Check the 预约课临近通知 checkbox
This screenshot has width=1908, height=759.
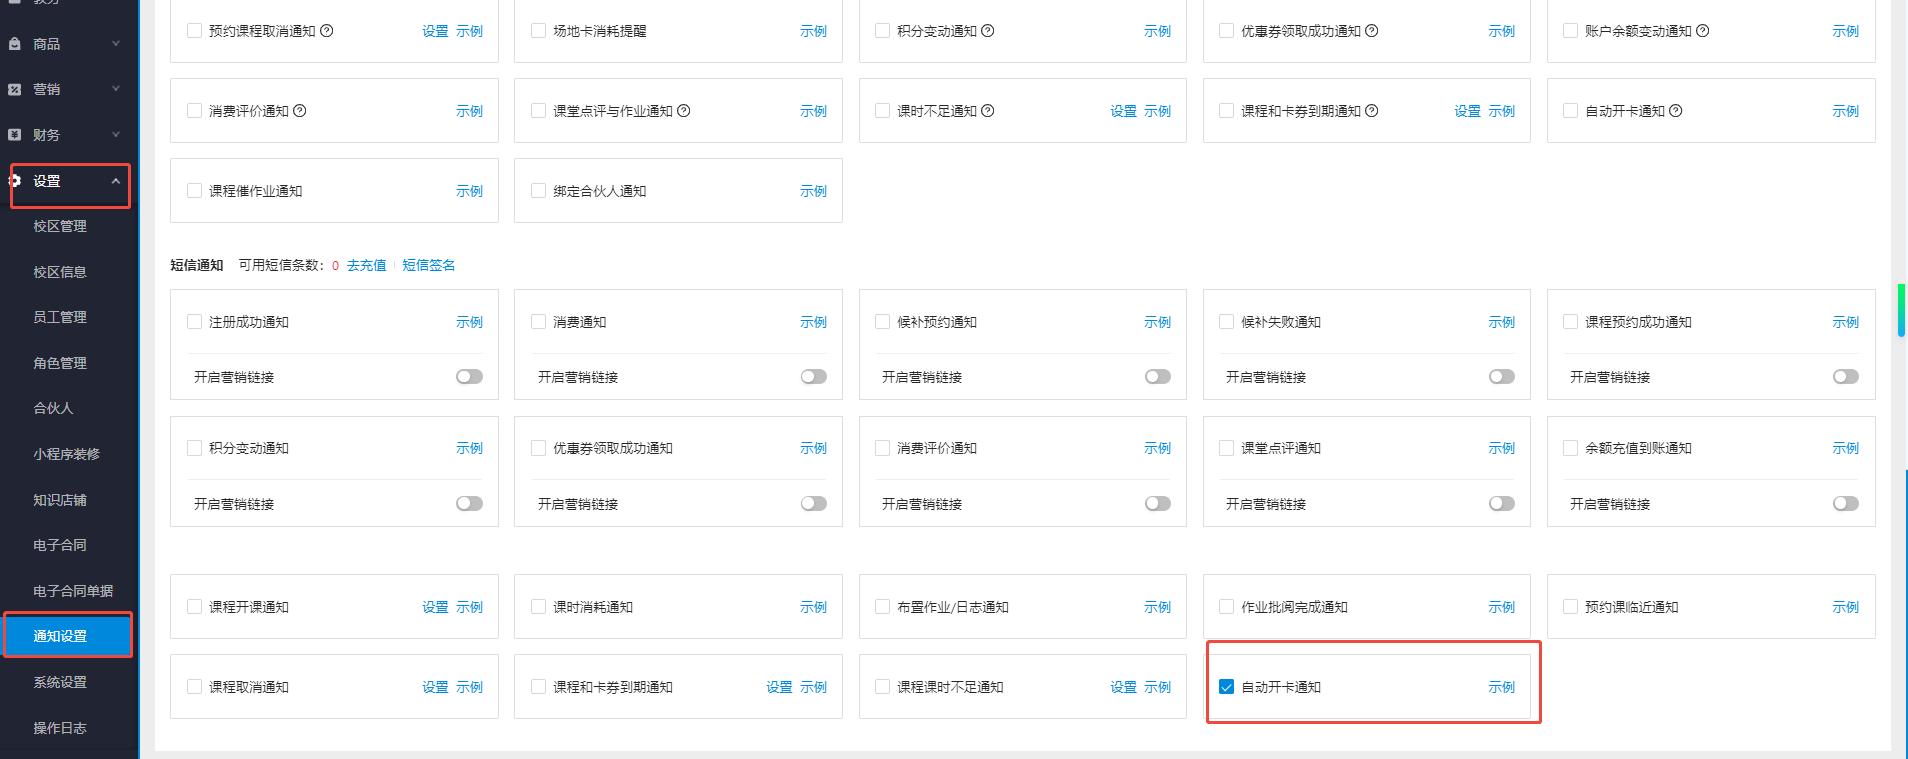coord(1570,607)
